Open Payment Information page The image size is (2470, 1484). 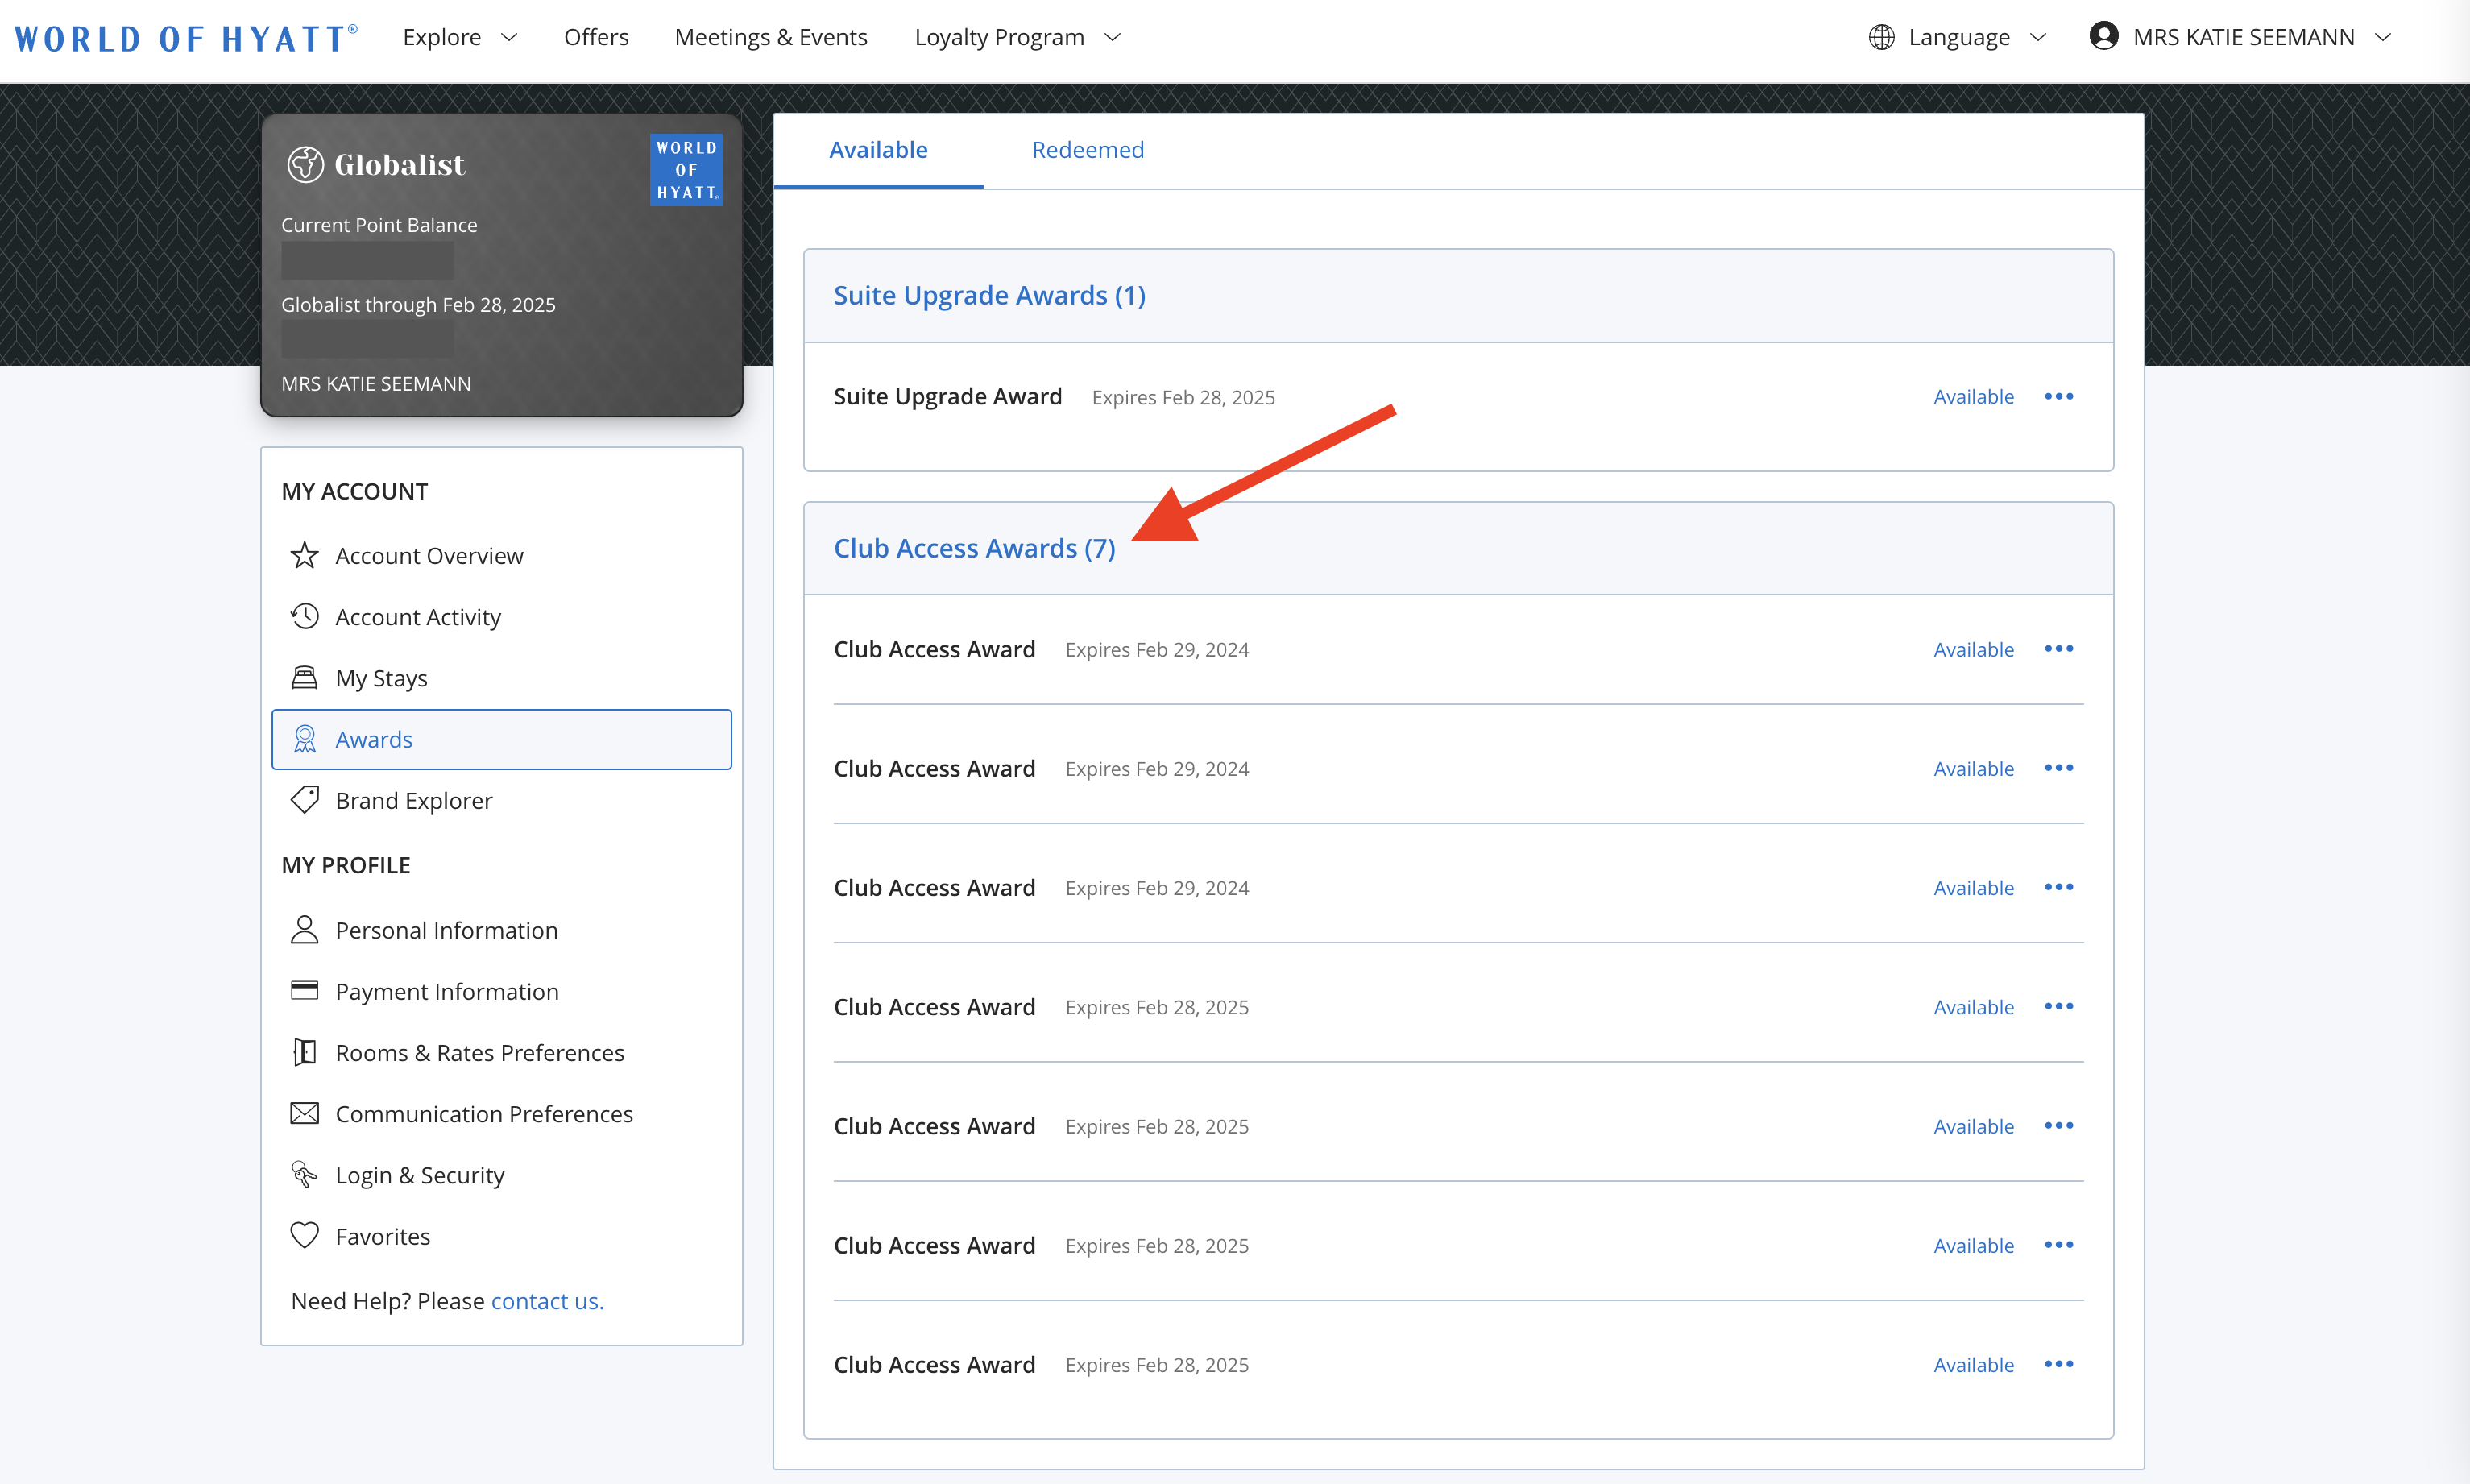tap(447, 991)
